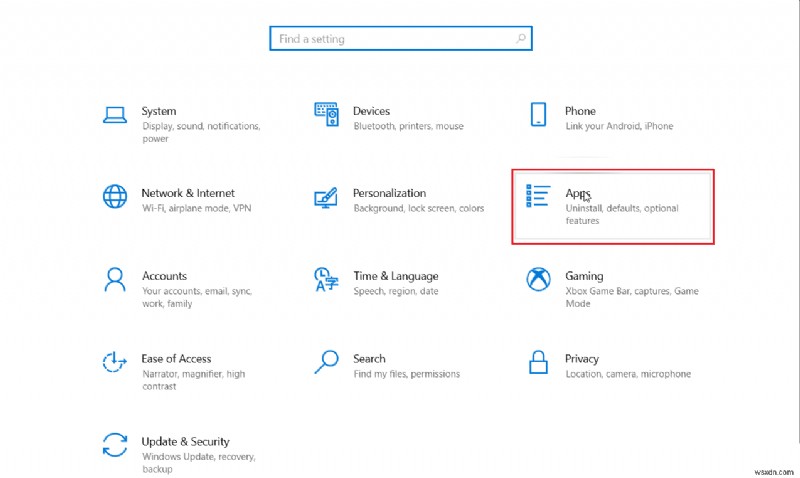800x478 pixels.
Task: Open the Devices keyboard-and-speaker icon
Action: (x=327, y=114)
